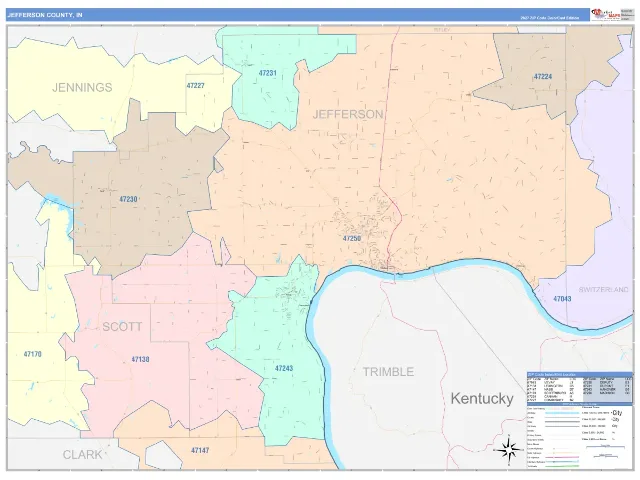
Task: Select ZIP code label 47230
Action: tap(128, 199)
